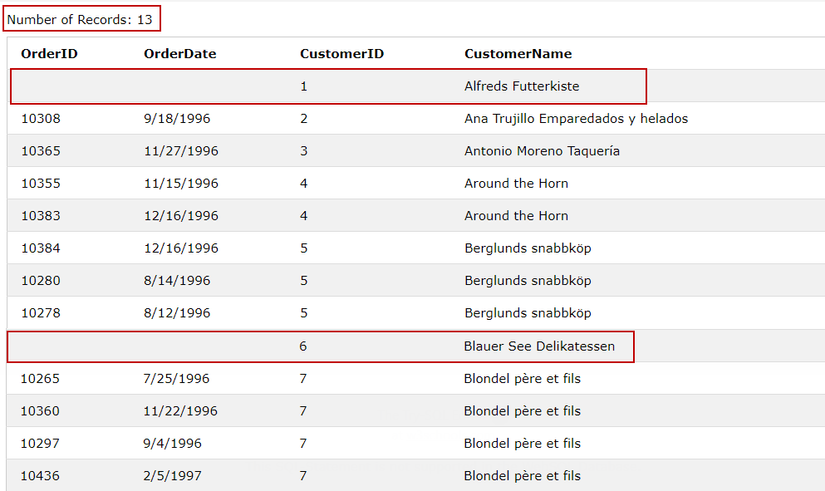Click the Number of Records text

[x=81, y=20]
